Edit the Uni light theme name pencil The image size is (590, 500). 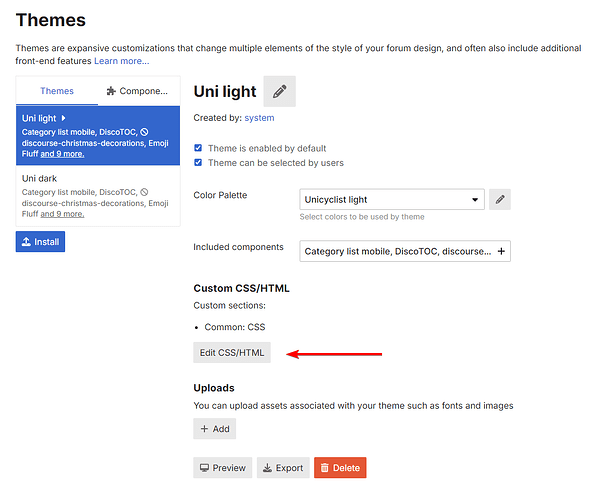(279, 91)
